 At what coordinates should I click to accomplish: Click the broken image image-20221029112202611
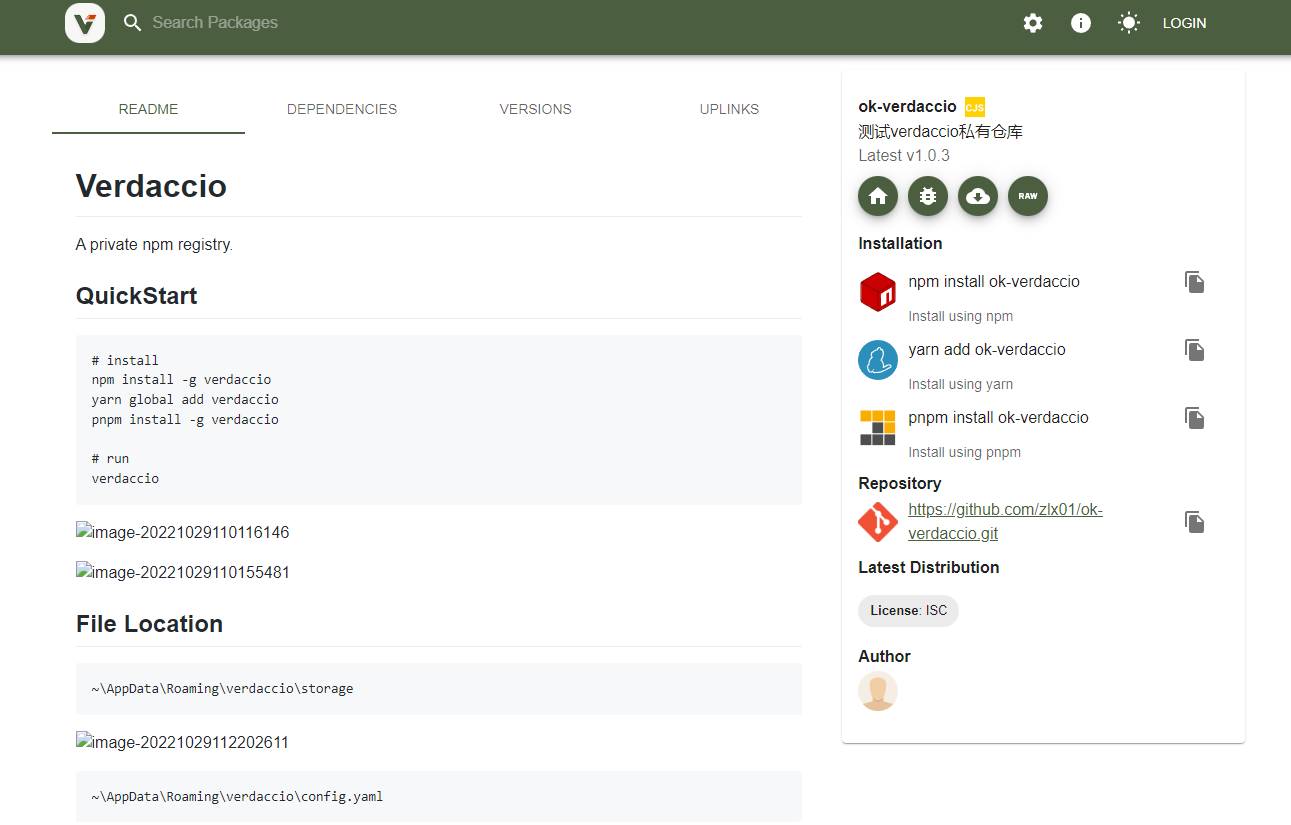183,743
